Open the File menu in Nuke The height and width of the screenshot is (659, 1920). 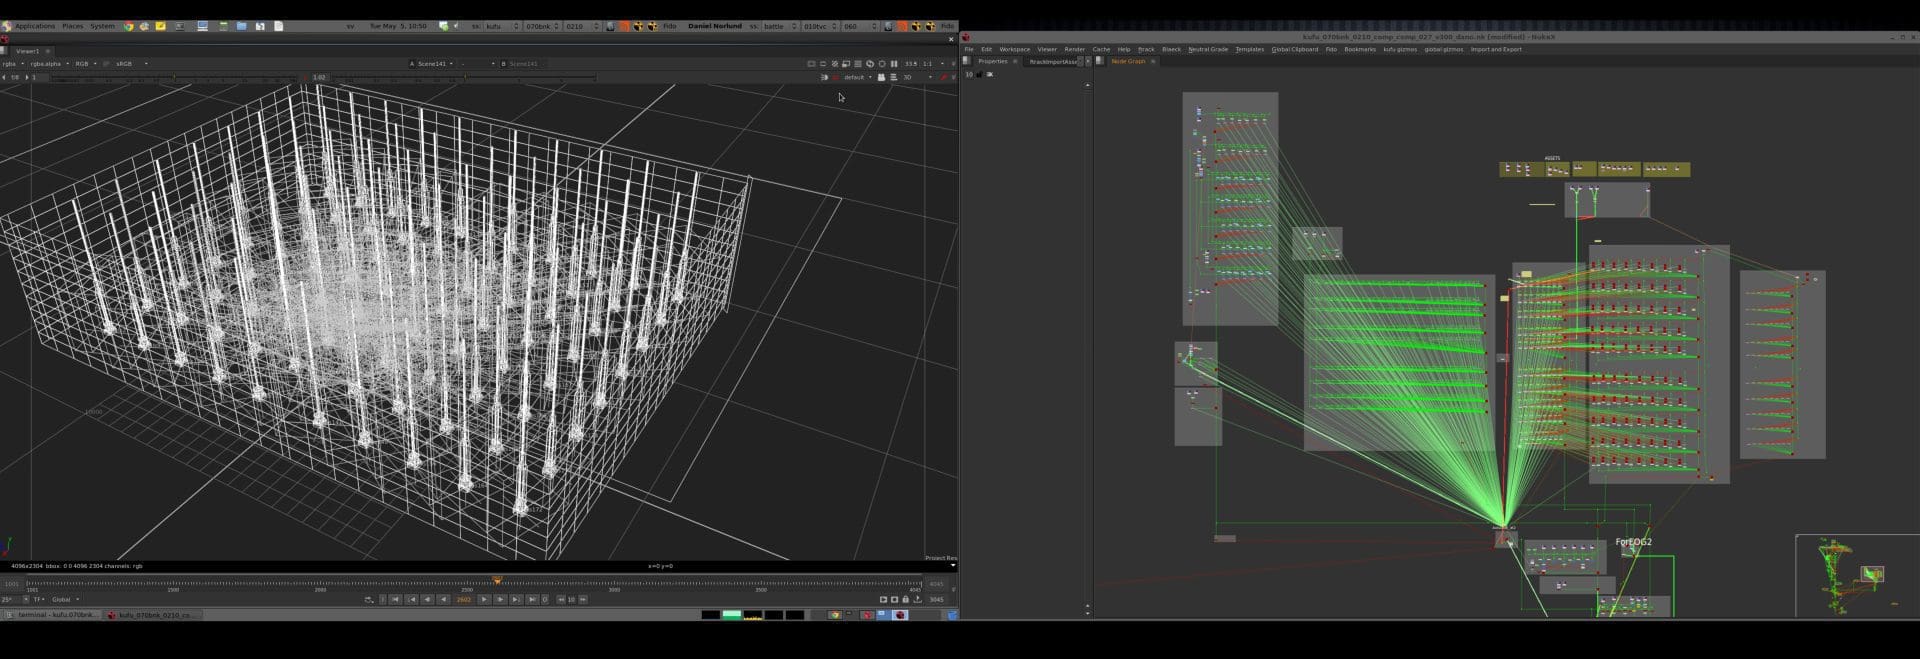969,49
